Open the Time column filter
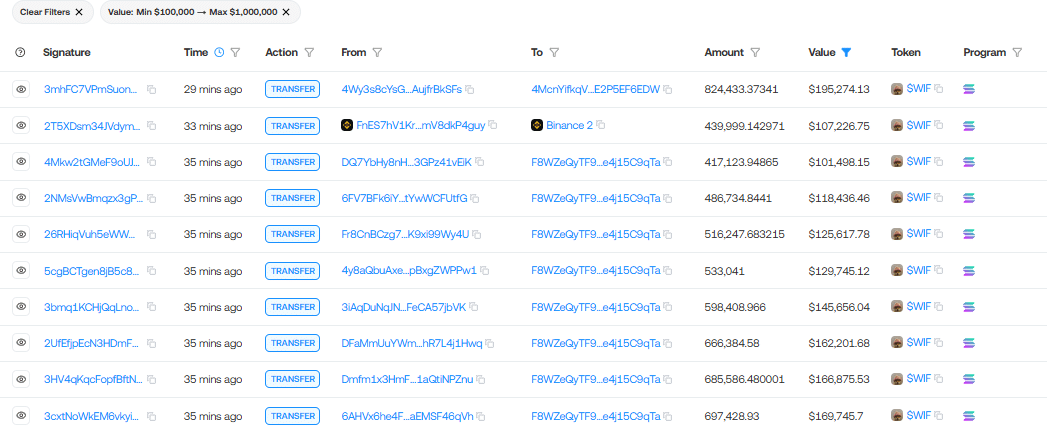The width and height of the screenshot is (1047, 434). (235, 52)
